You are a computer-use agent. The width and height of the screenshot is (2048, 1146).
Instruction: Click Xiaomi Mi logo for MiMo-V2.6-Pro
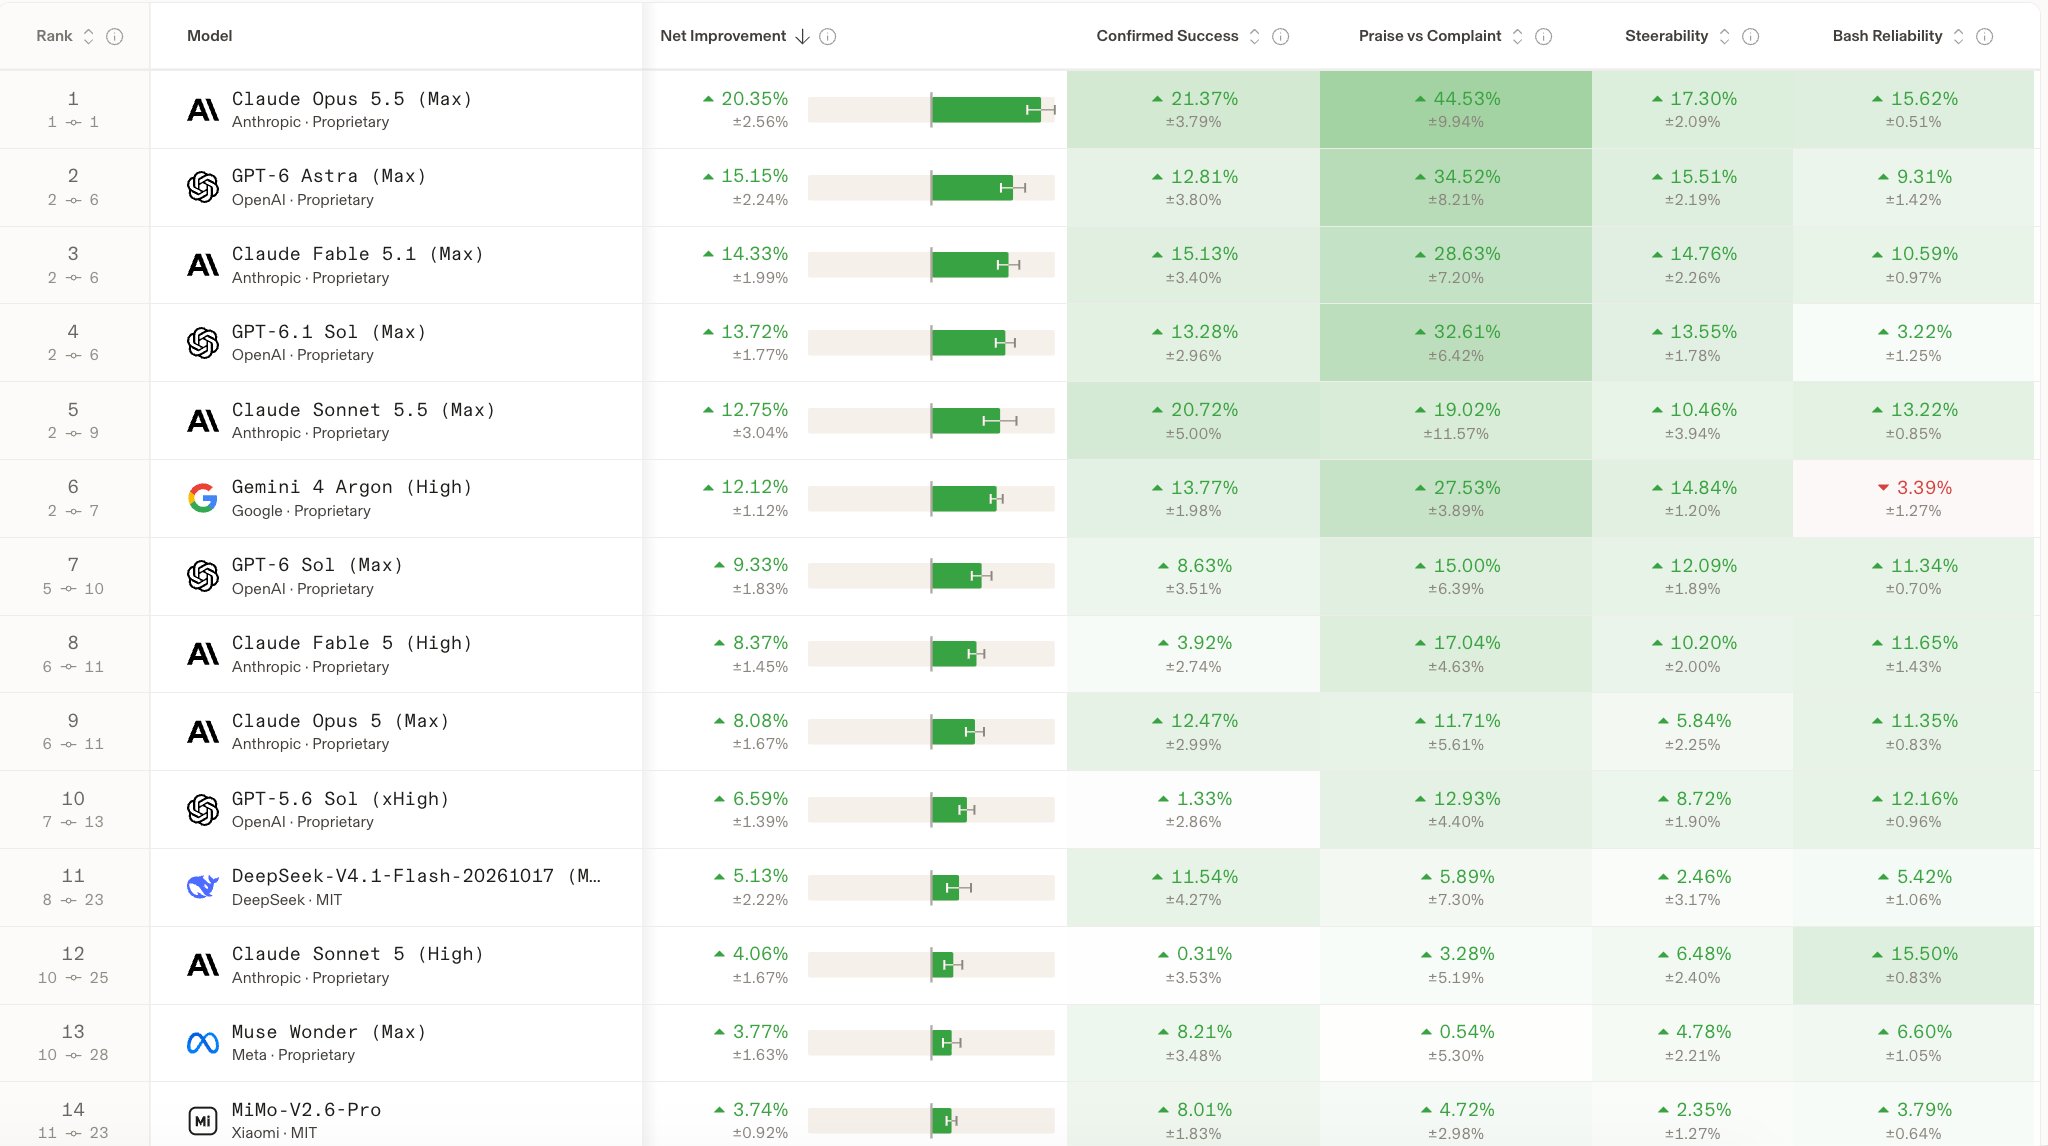pos(203,1121)
